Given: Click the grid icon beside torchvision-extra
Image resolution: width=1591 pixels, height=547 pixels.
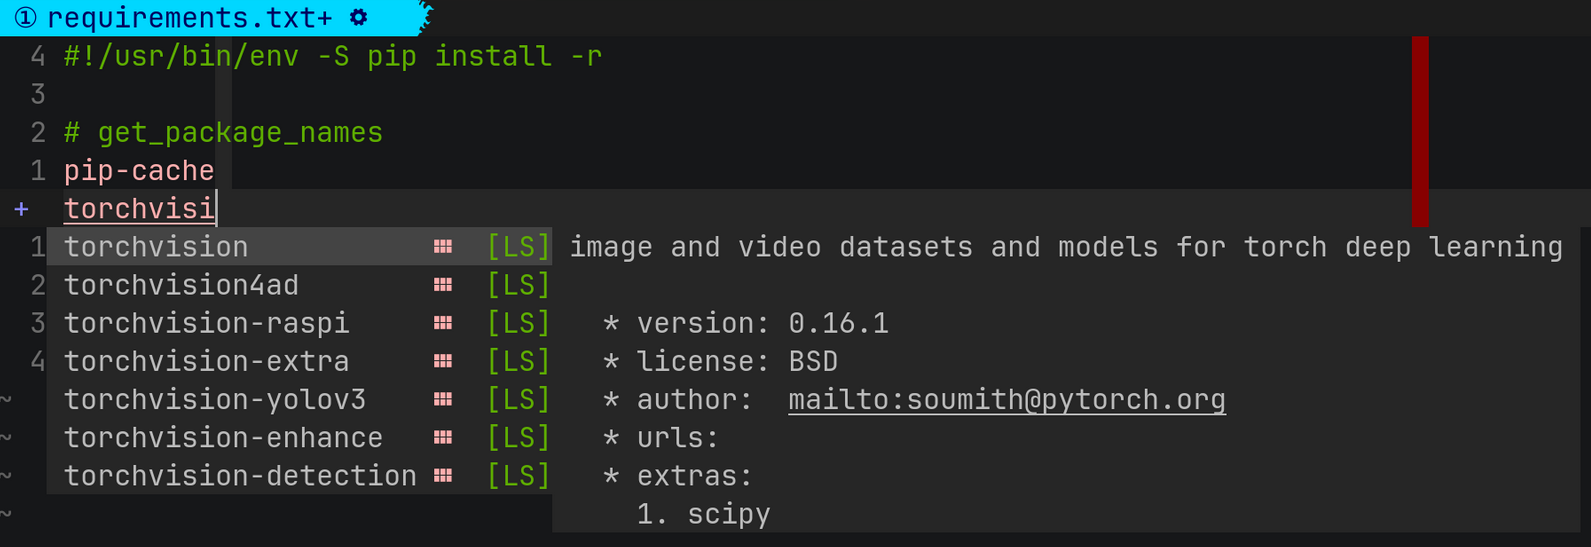Looking at the screenshot, I should click(x=443, y=361).
